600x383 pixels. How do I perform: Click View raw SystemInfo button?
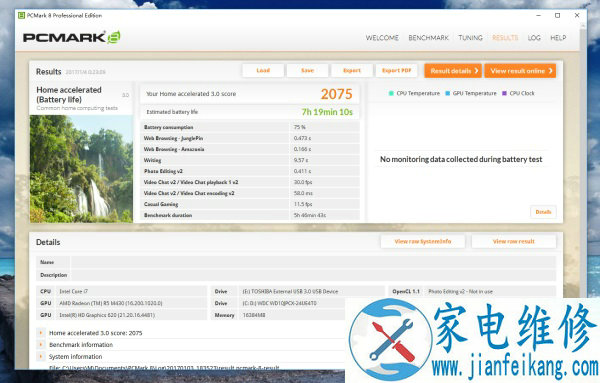pos(423,241)
